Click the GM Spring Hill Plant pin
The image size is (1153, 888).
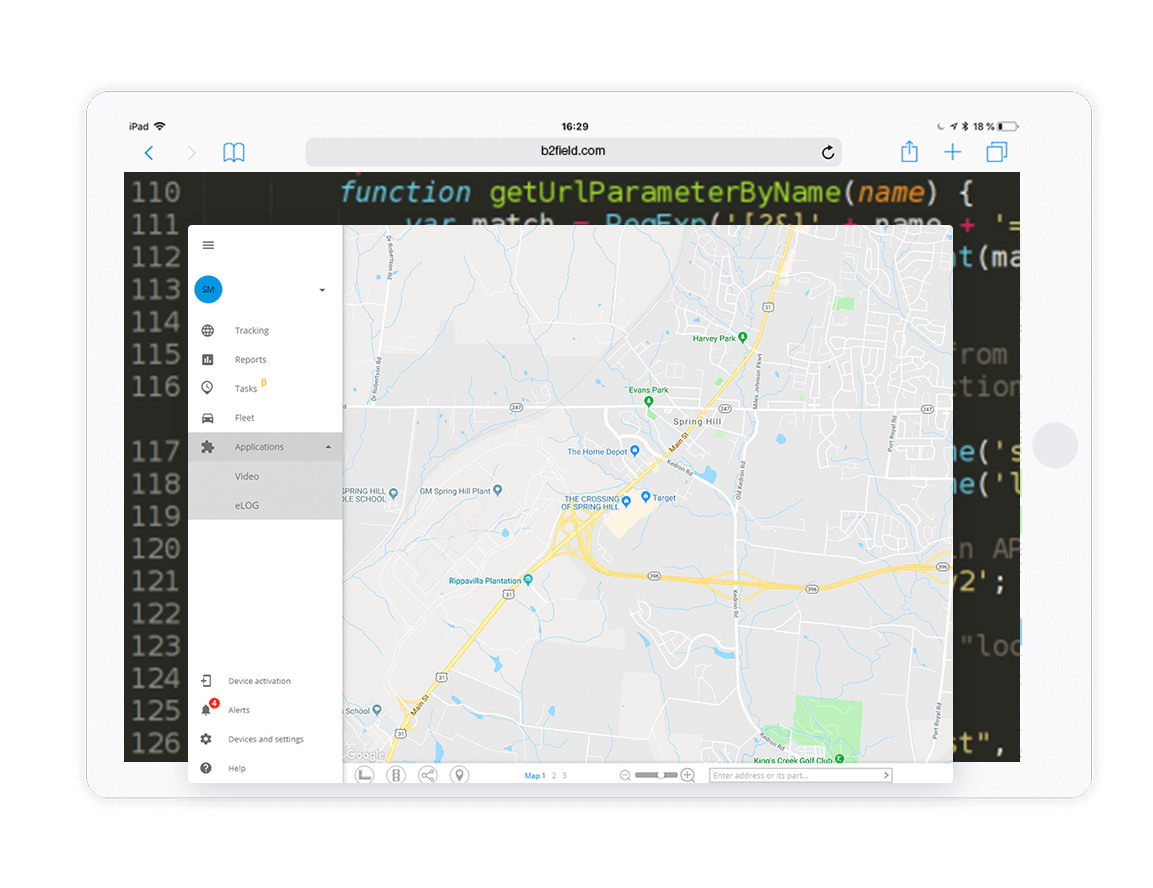click(x=498, y=490)
